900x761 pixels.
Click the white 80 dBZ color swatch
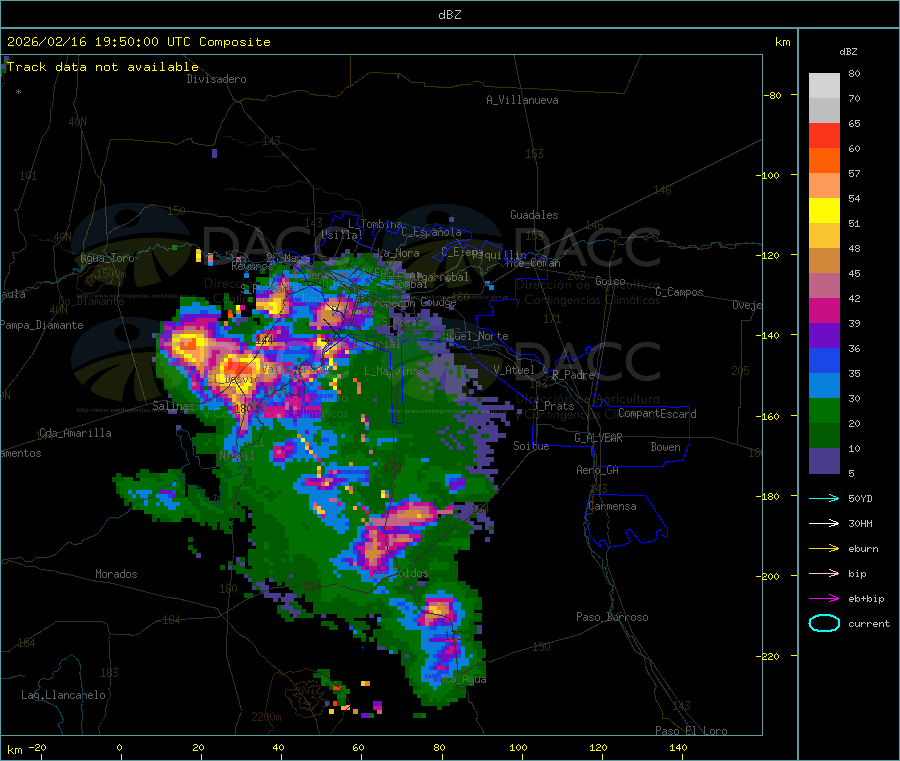[824, 86]
